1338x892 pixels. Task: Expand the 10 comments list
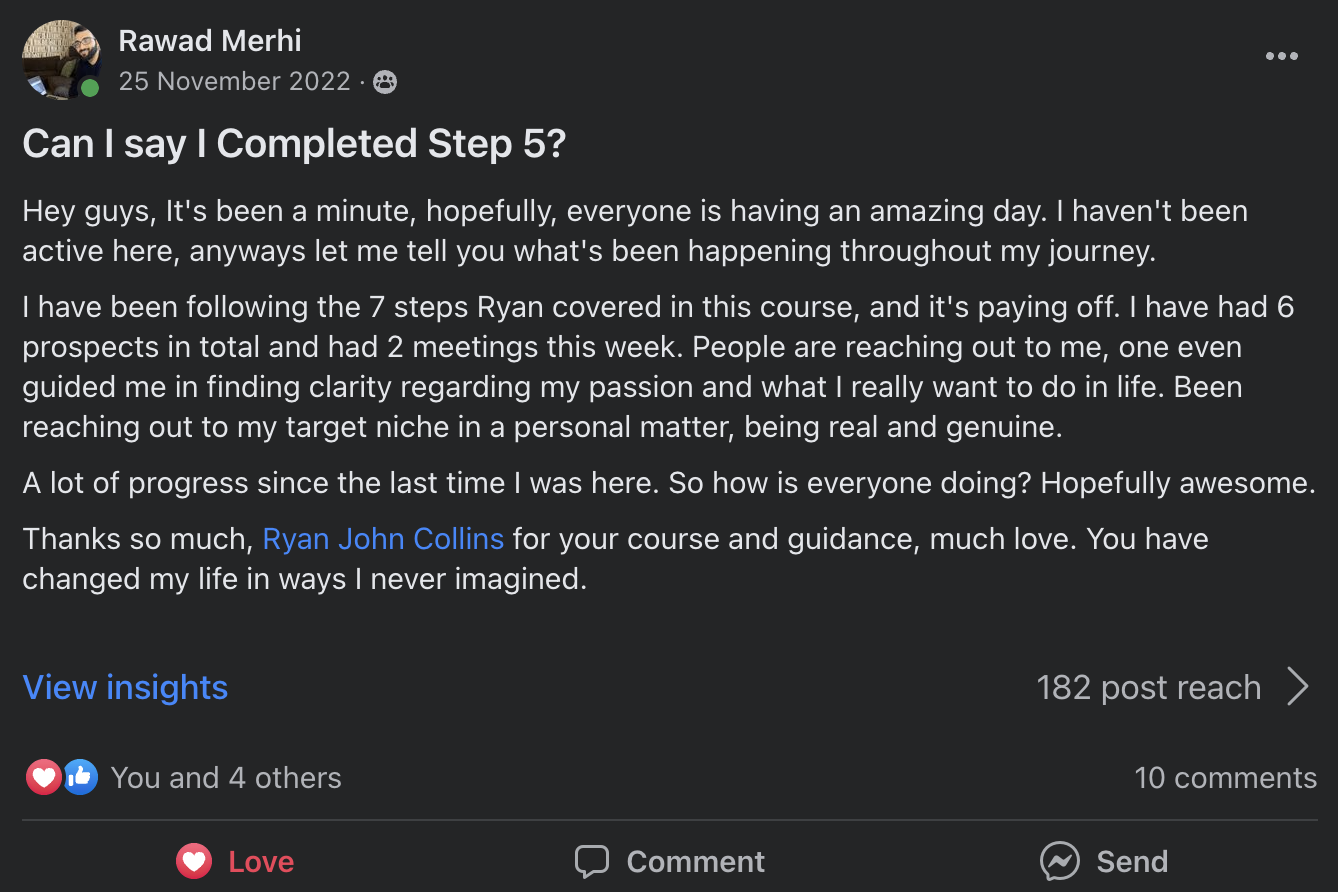point(1225,778)
